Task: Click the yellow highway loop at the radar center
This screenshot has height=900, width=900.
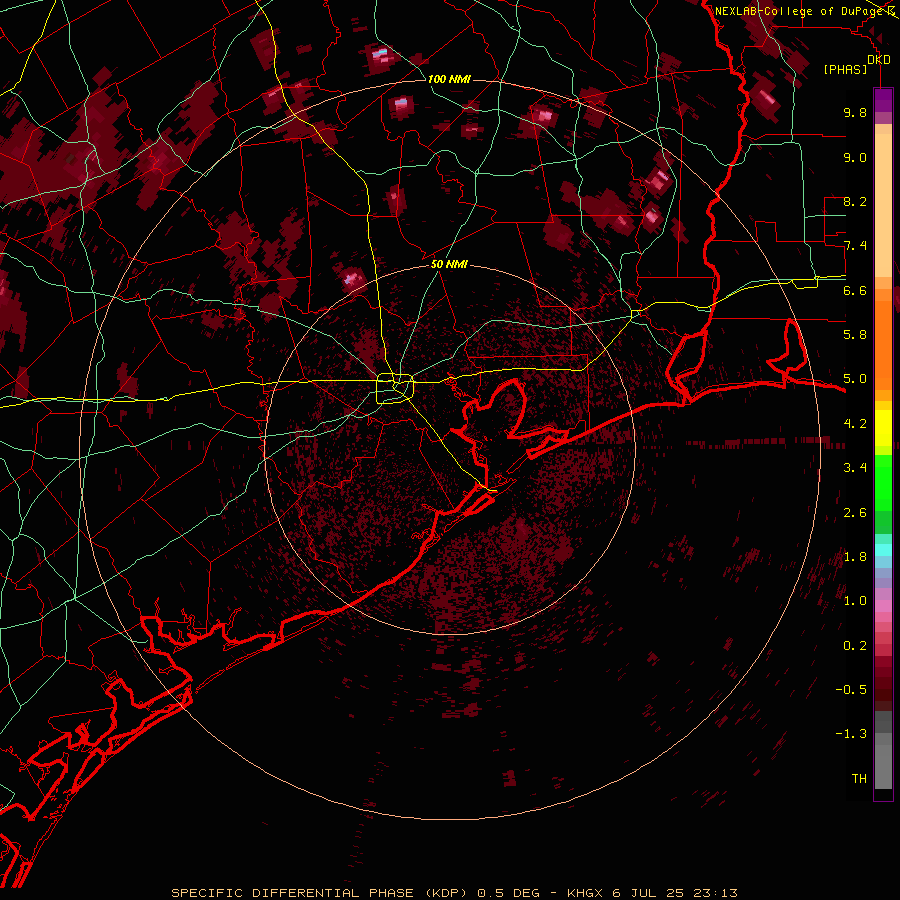Action: (x=394, y=388)
